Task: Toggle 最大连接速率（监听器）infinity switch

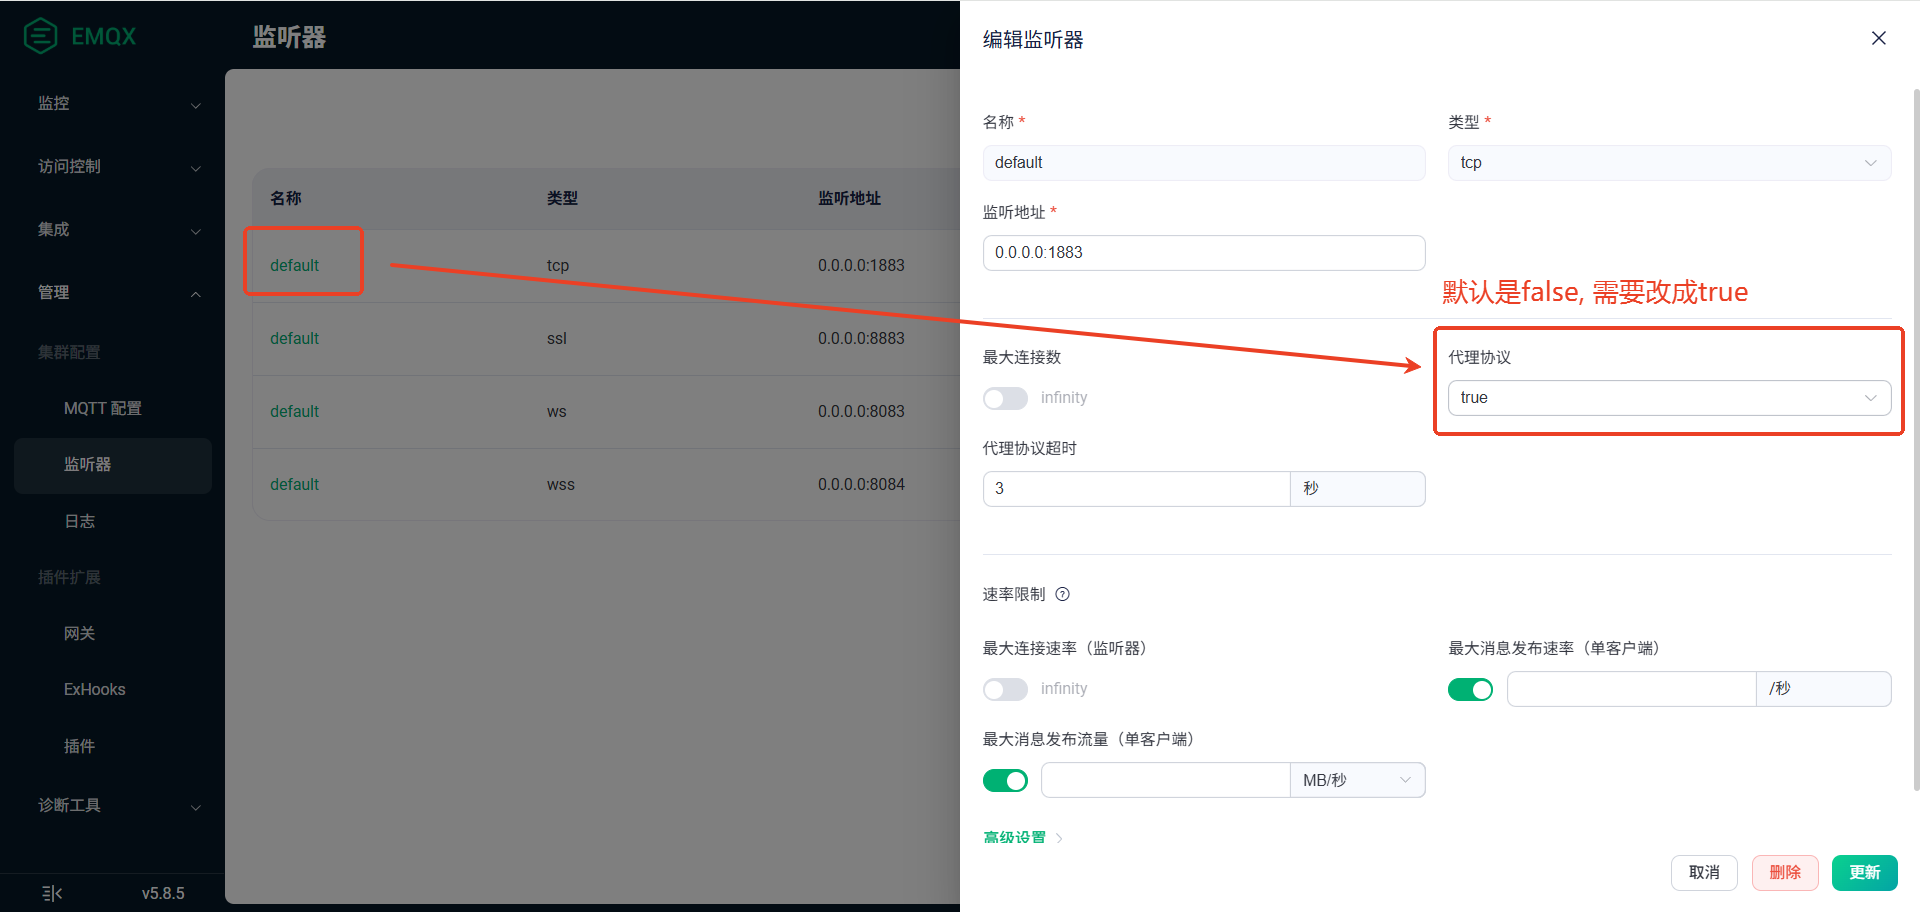Action: coord(1005,689)
